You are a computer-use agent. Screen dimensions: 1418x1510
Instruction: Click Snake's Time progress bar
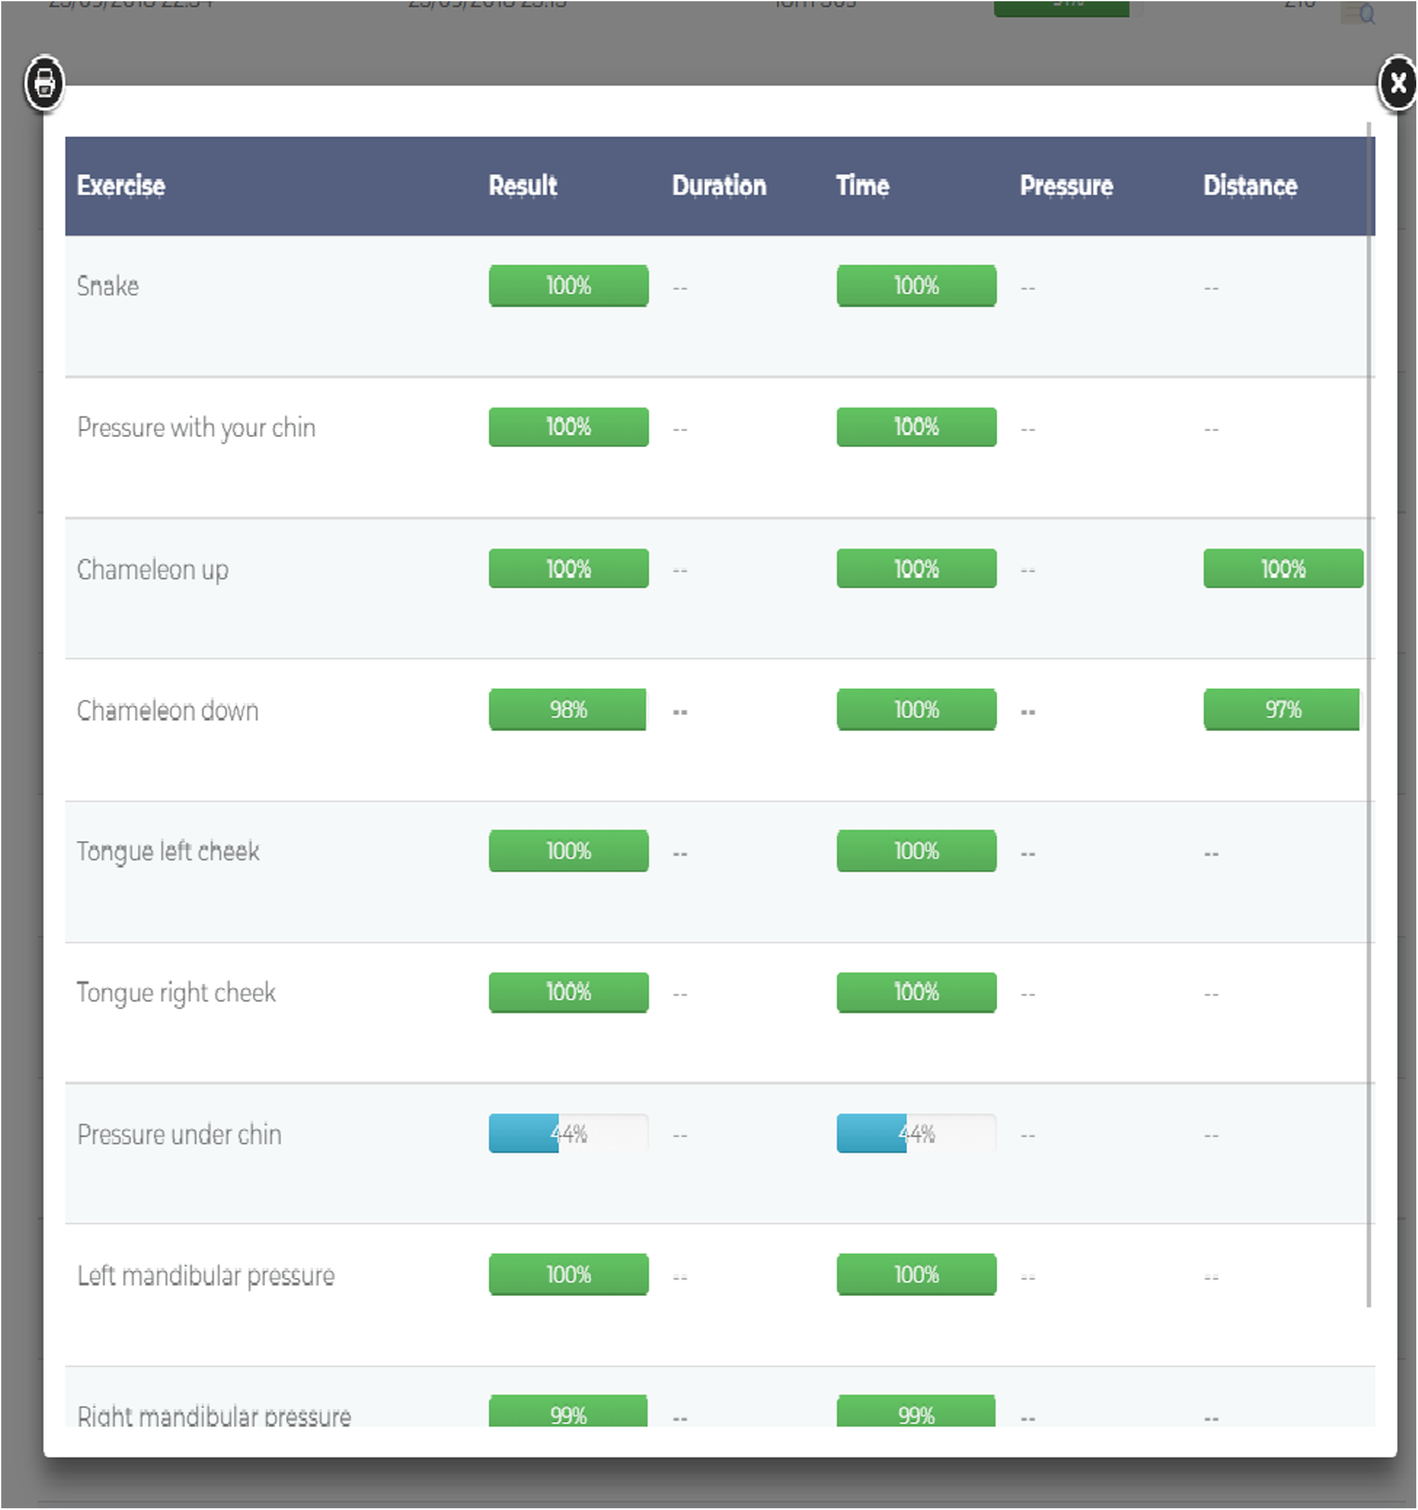[916, 286]
